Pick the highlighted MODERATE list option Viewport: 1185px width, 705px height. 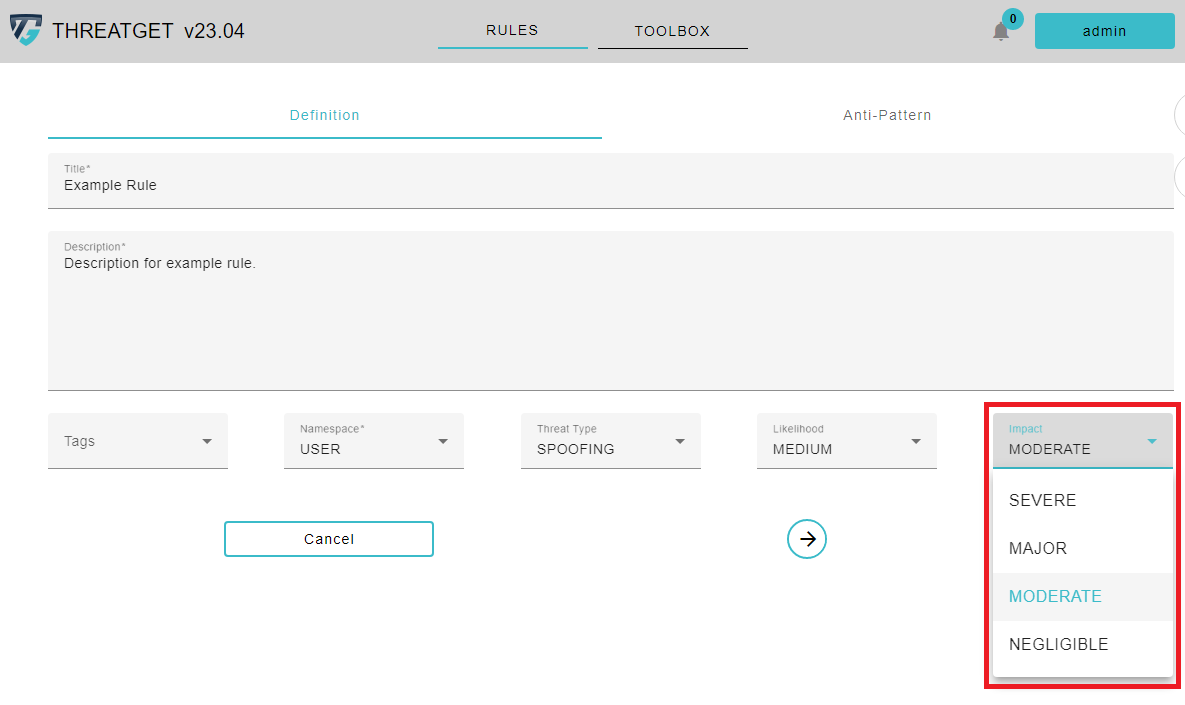[1055, 596]
